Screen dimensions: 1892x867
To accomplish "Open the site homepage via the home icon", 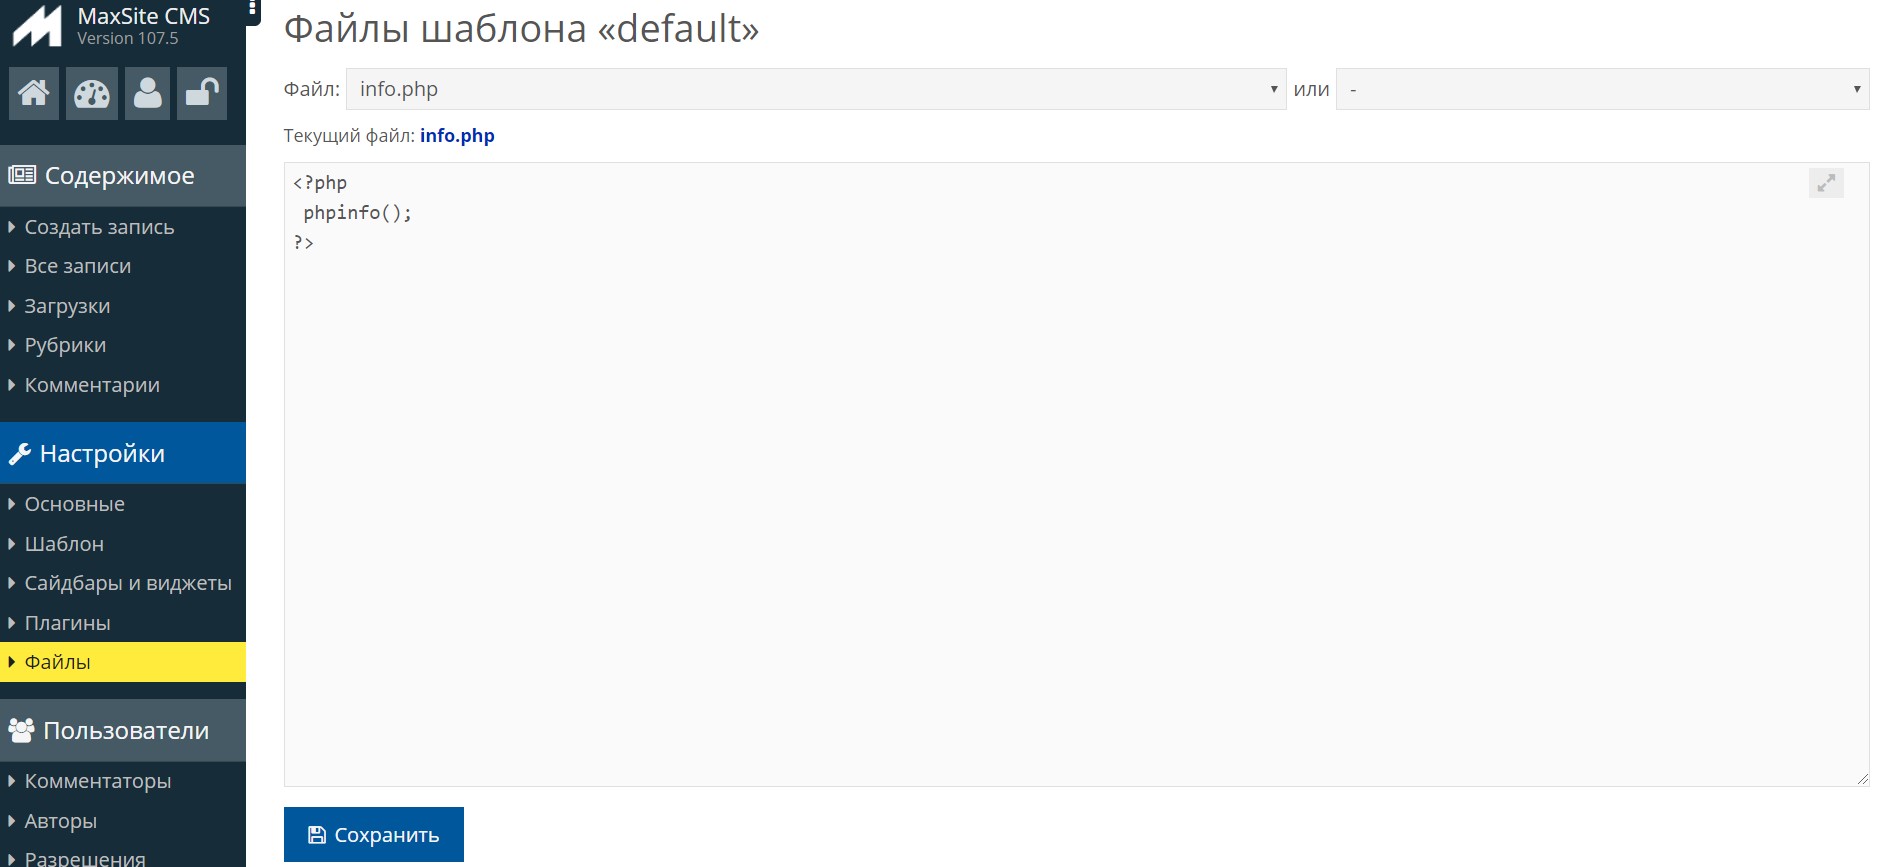I will point(33,93).
